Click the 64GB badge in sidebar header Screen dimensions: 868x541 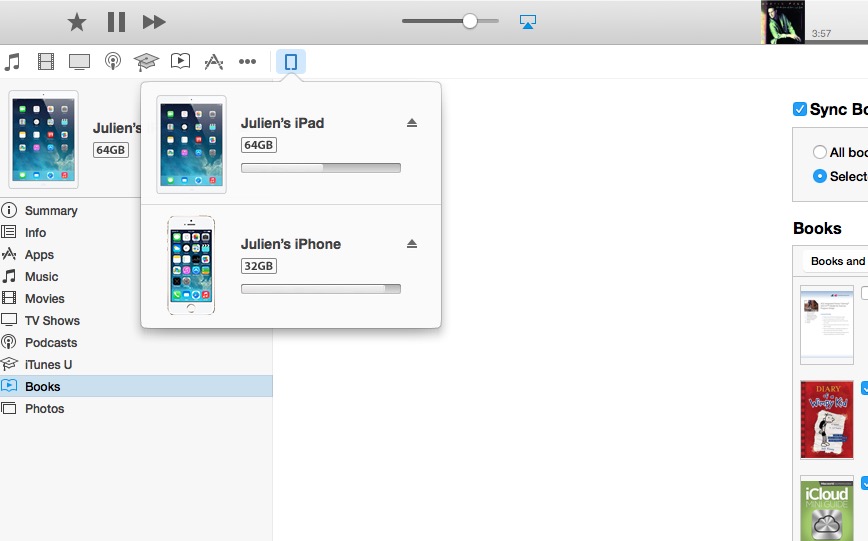[x=111, y=150]
